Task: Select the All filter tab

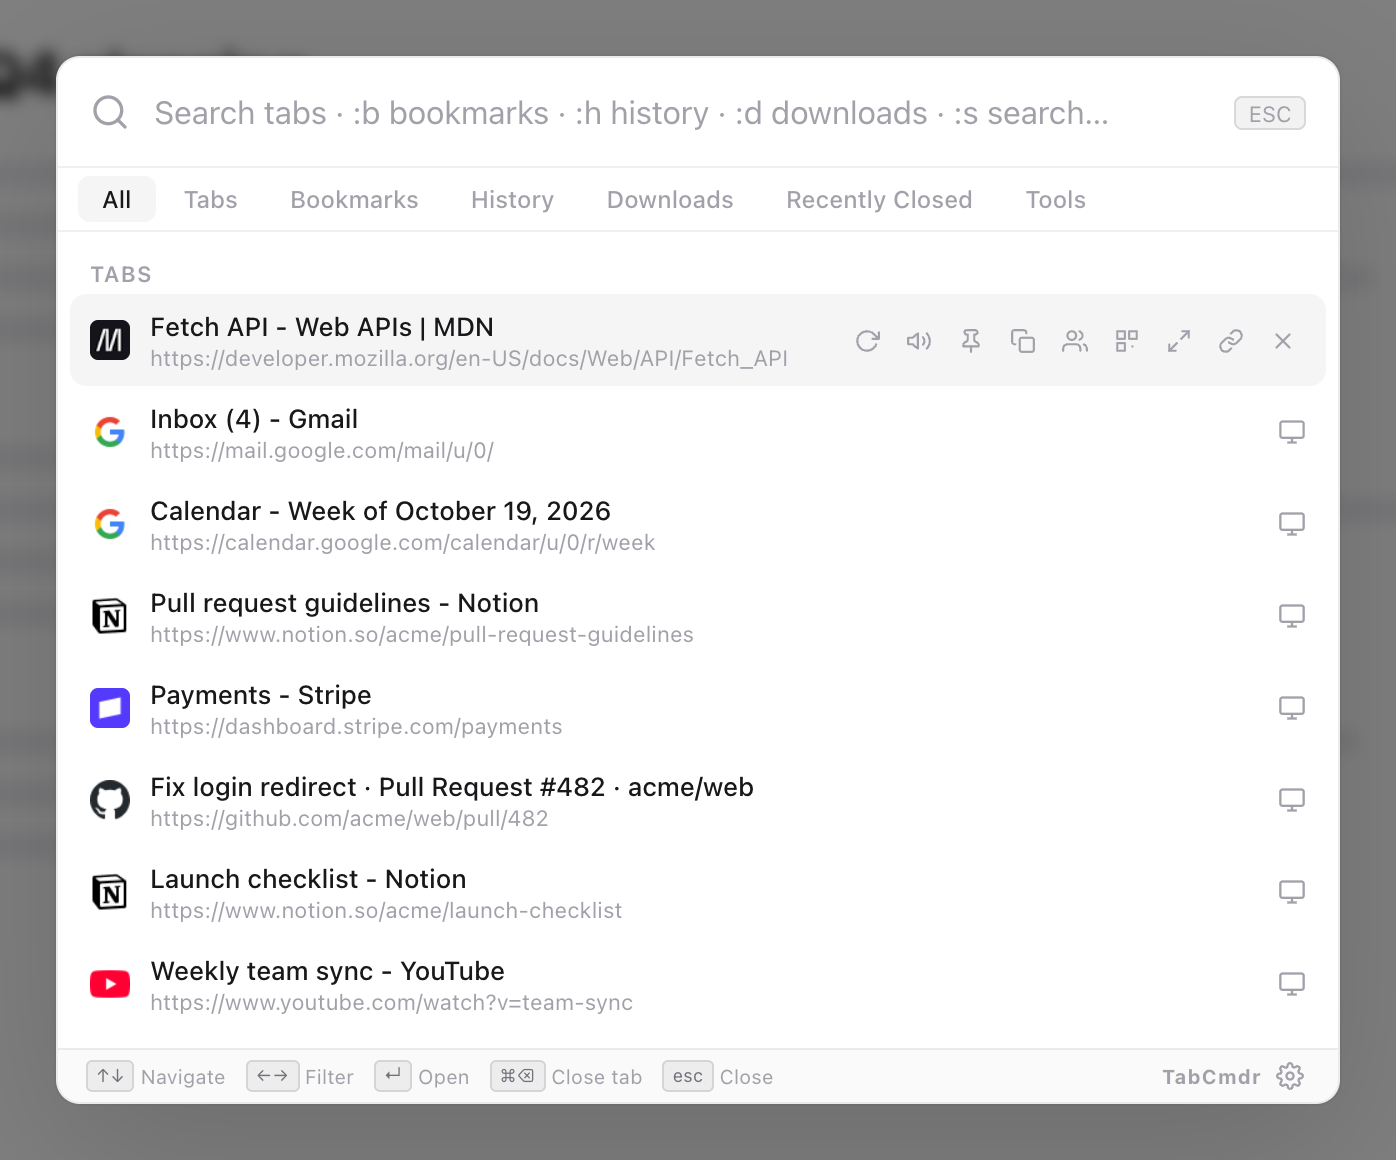Action: point(117,199)
